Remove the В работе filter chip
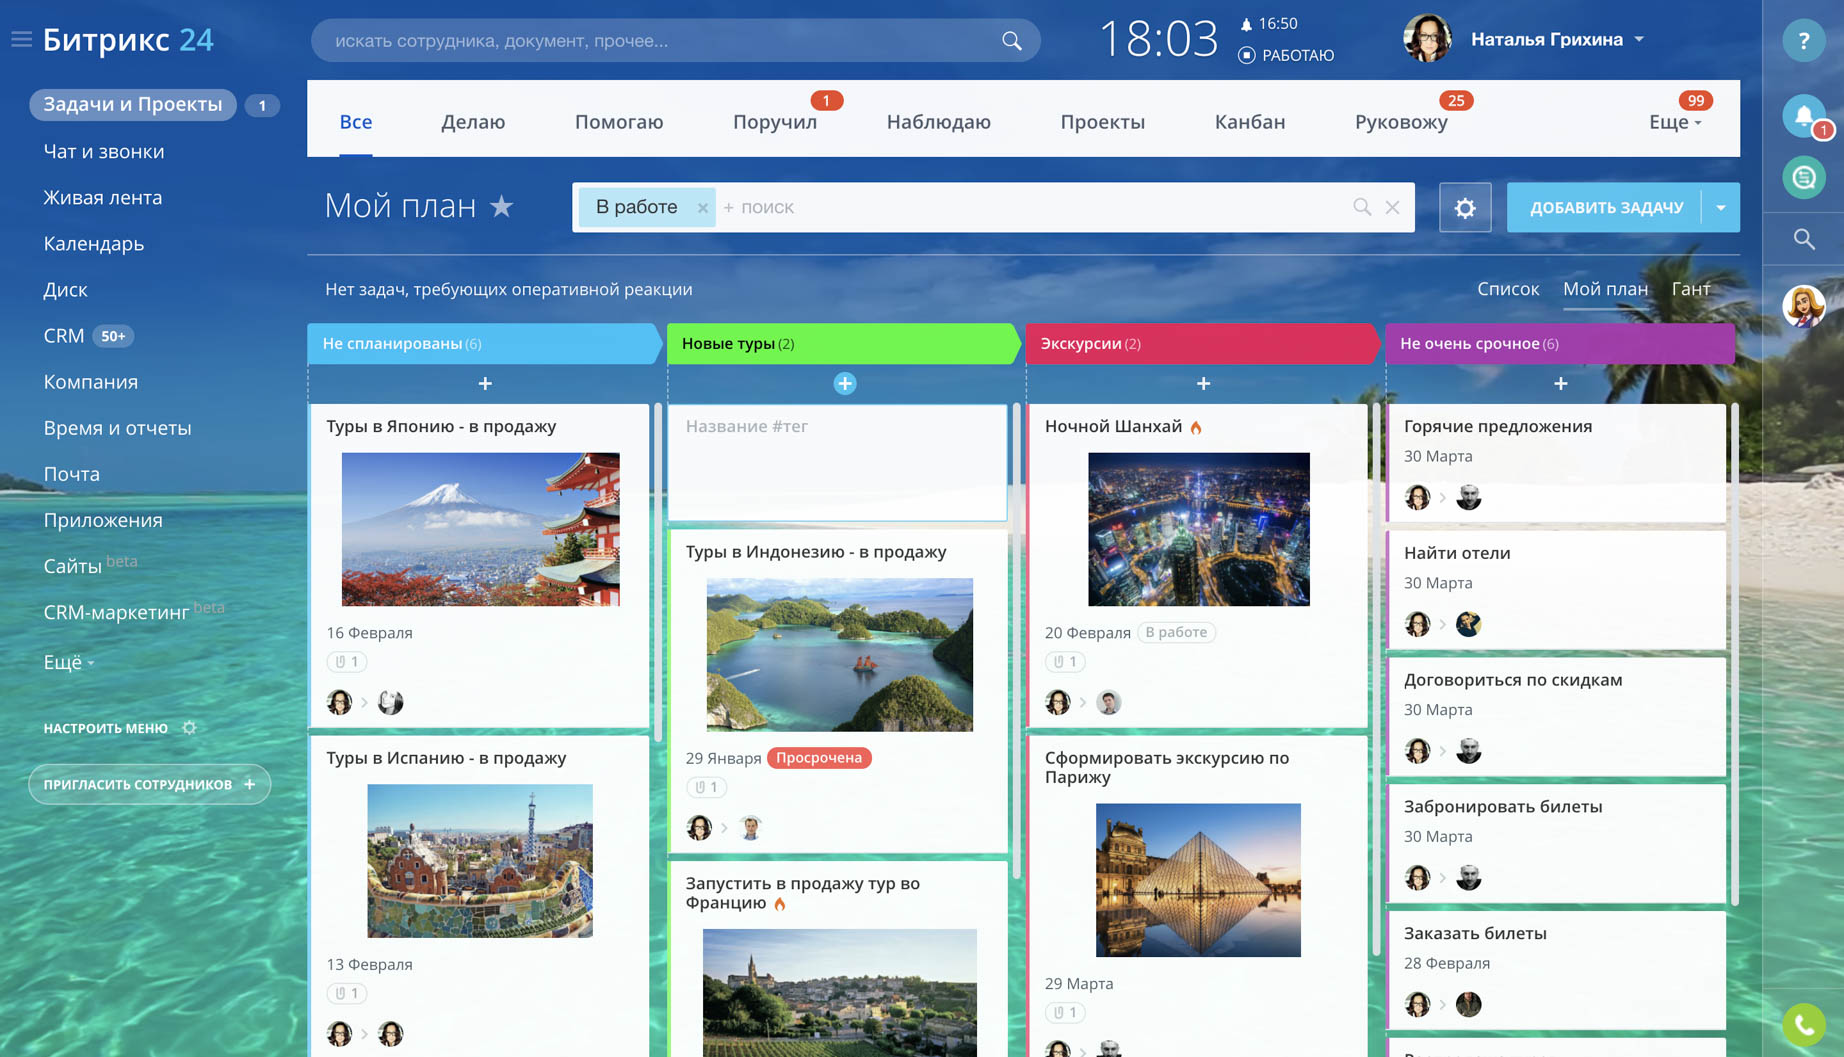1844x1057 pixels. 703,207
